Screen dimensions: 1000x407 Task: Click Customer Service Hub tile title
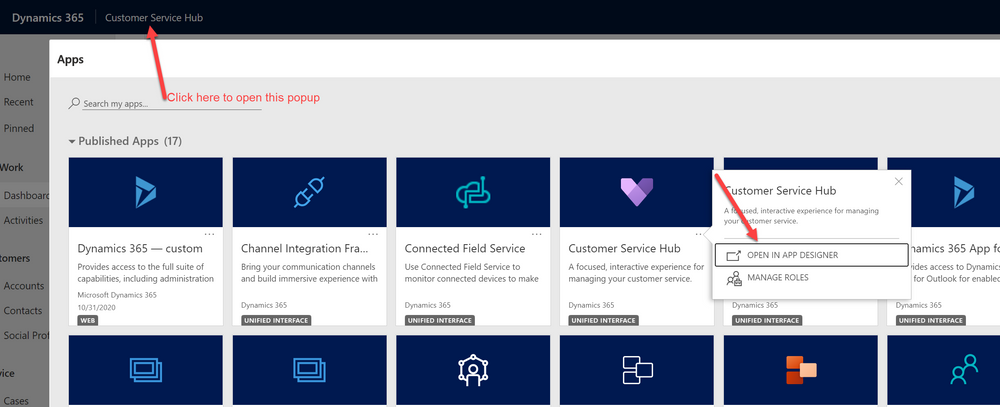pos(624,248)
